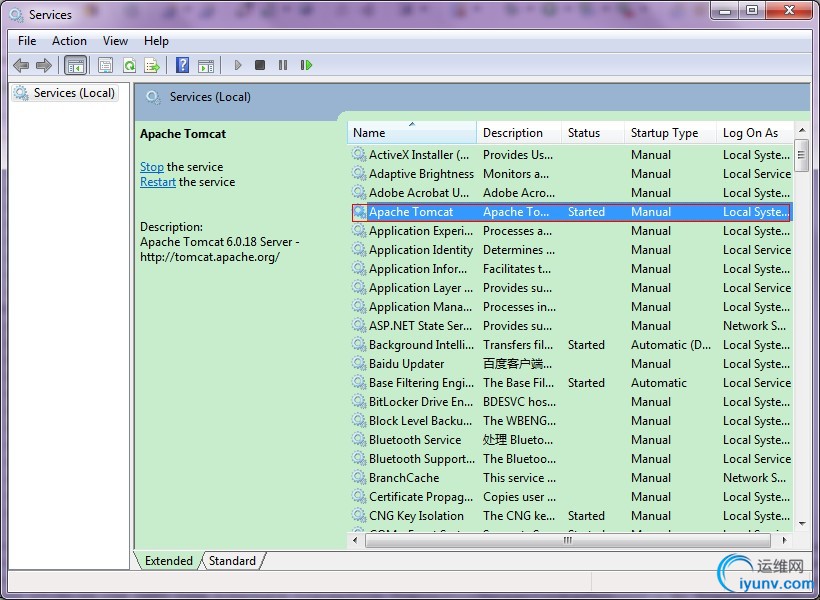Open the Help menu
Screen dimensions: 820x600
pos(156,41)
